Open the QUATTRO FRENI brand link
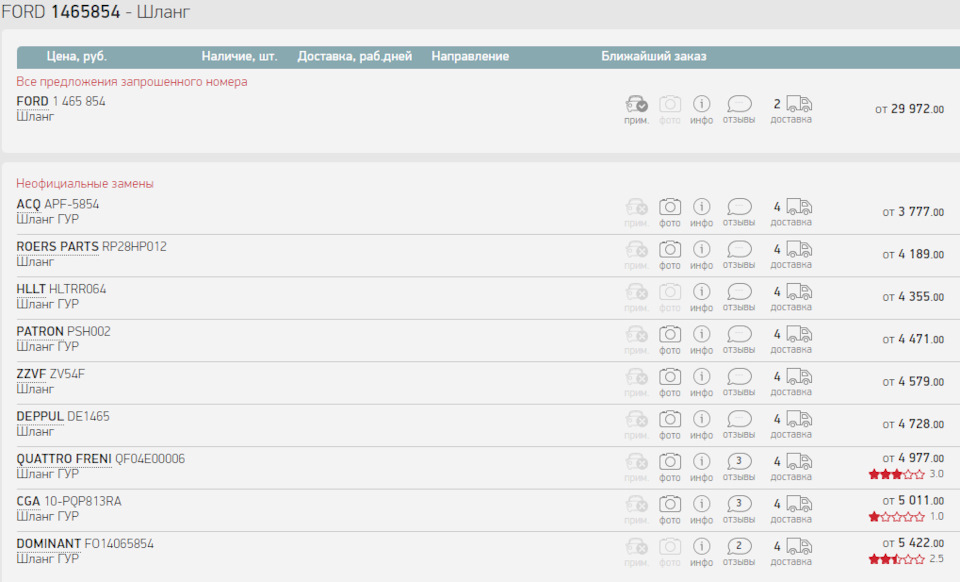 click(64, 458)
